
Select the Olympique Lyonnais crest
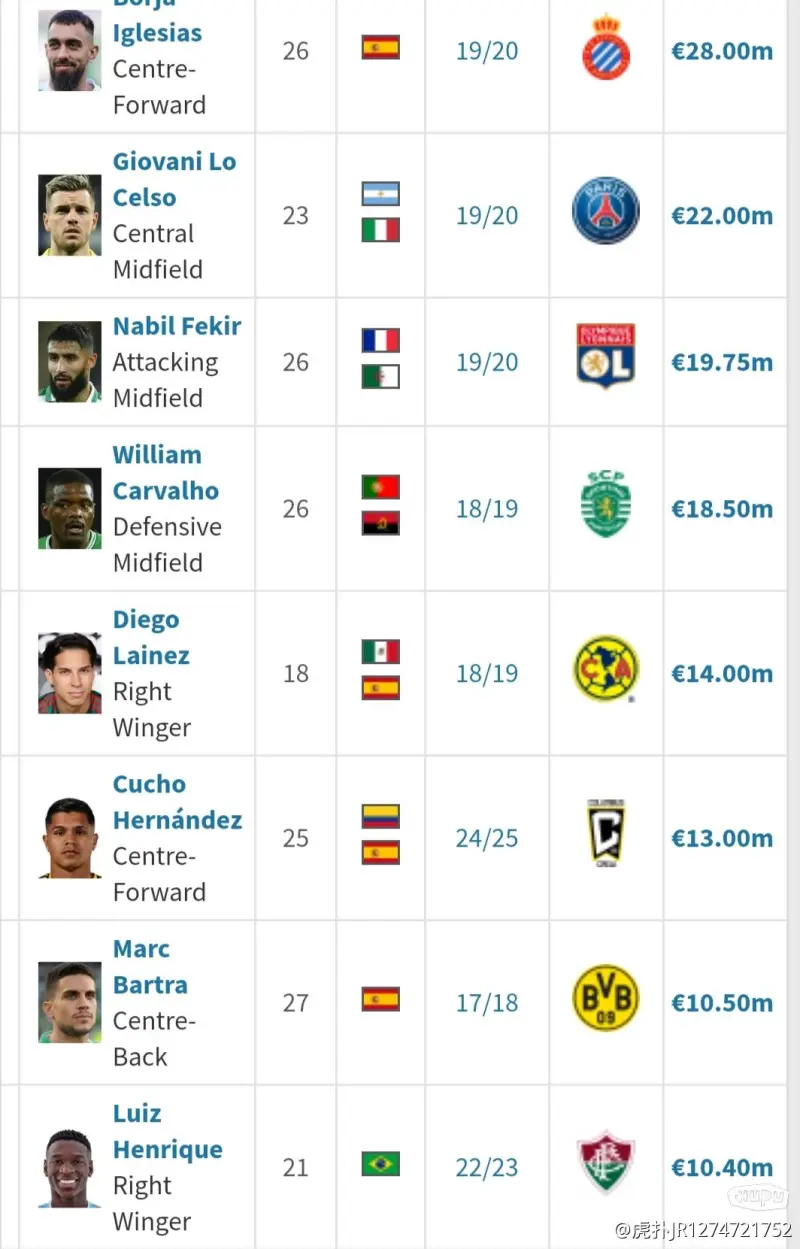pyautogui.click(x=606, y=356)
